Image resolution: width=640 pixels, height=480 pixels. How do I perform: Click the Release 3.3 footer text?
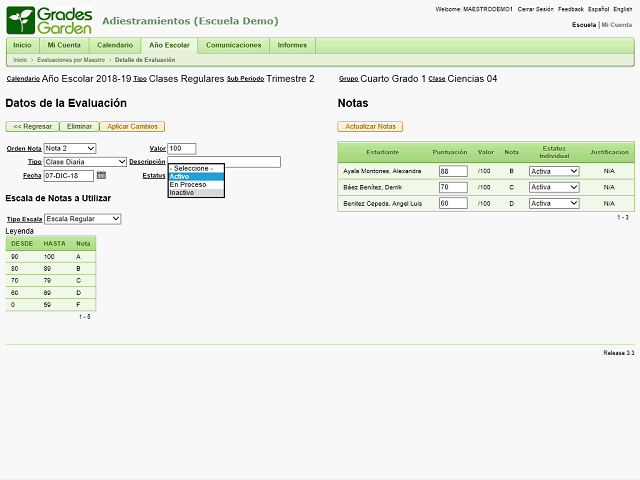(619, 353)
